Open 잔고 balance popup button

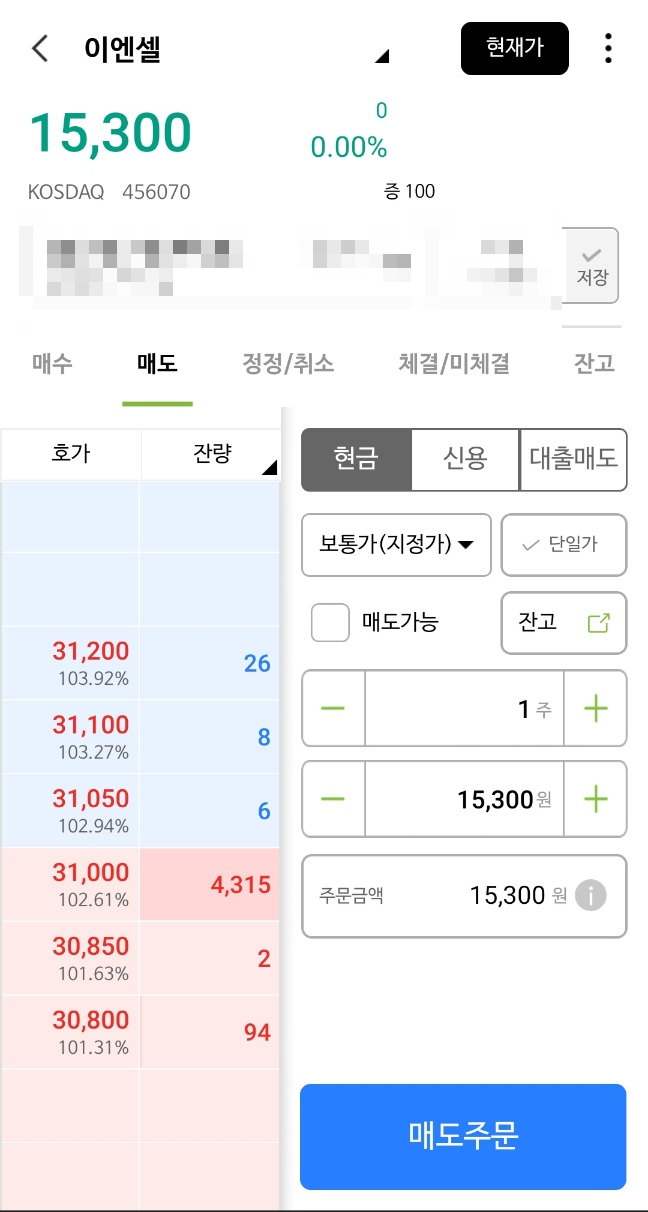coord(563,622)
